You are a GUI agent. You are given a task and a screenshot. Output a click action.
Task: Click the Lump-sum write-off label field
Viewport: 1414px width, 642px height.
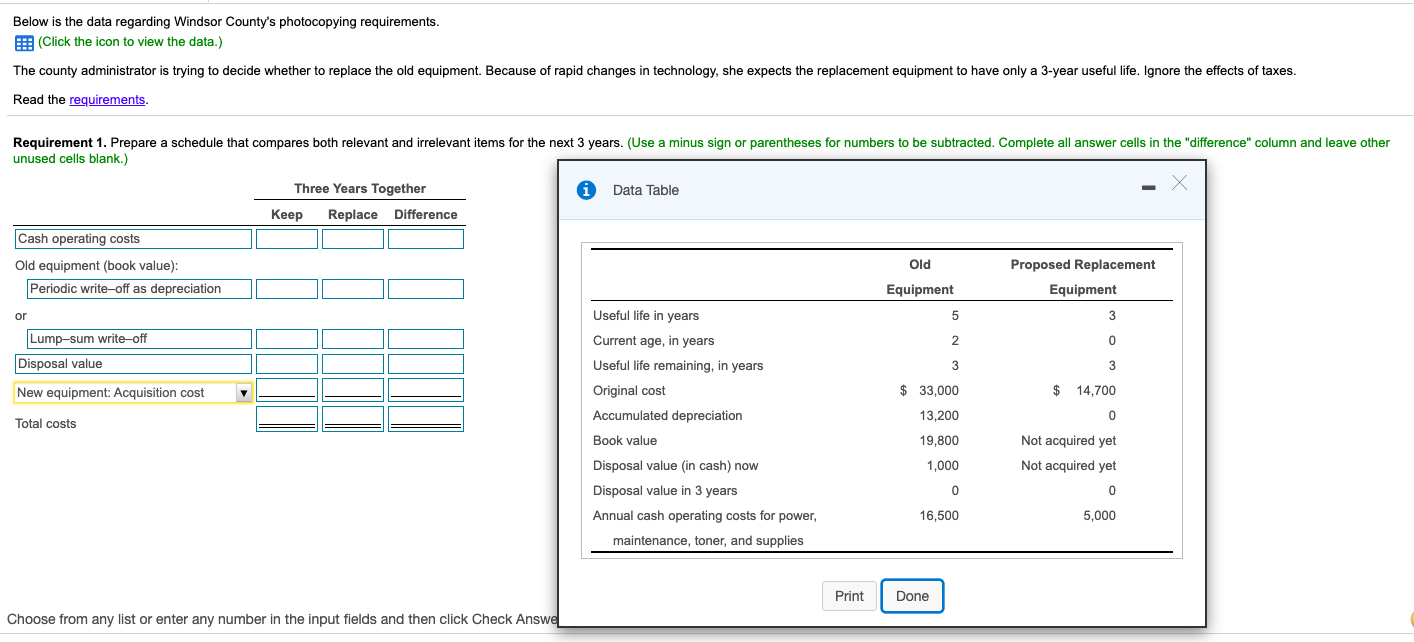[139, 339]
